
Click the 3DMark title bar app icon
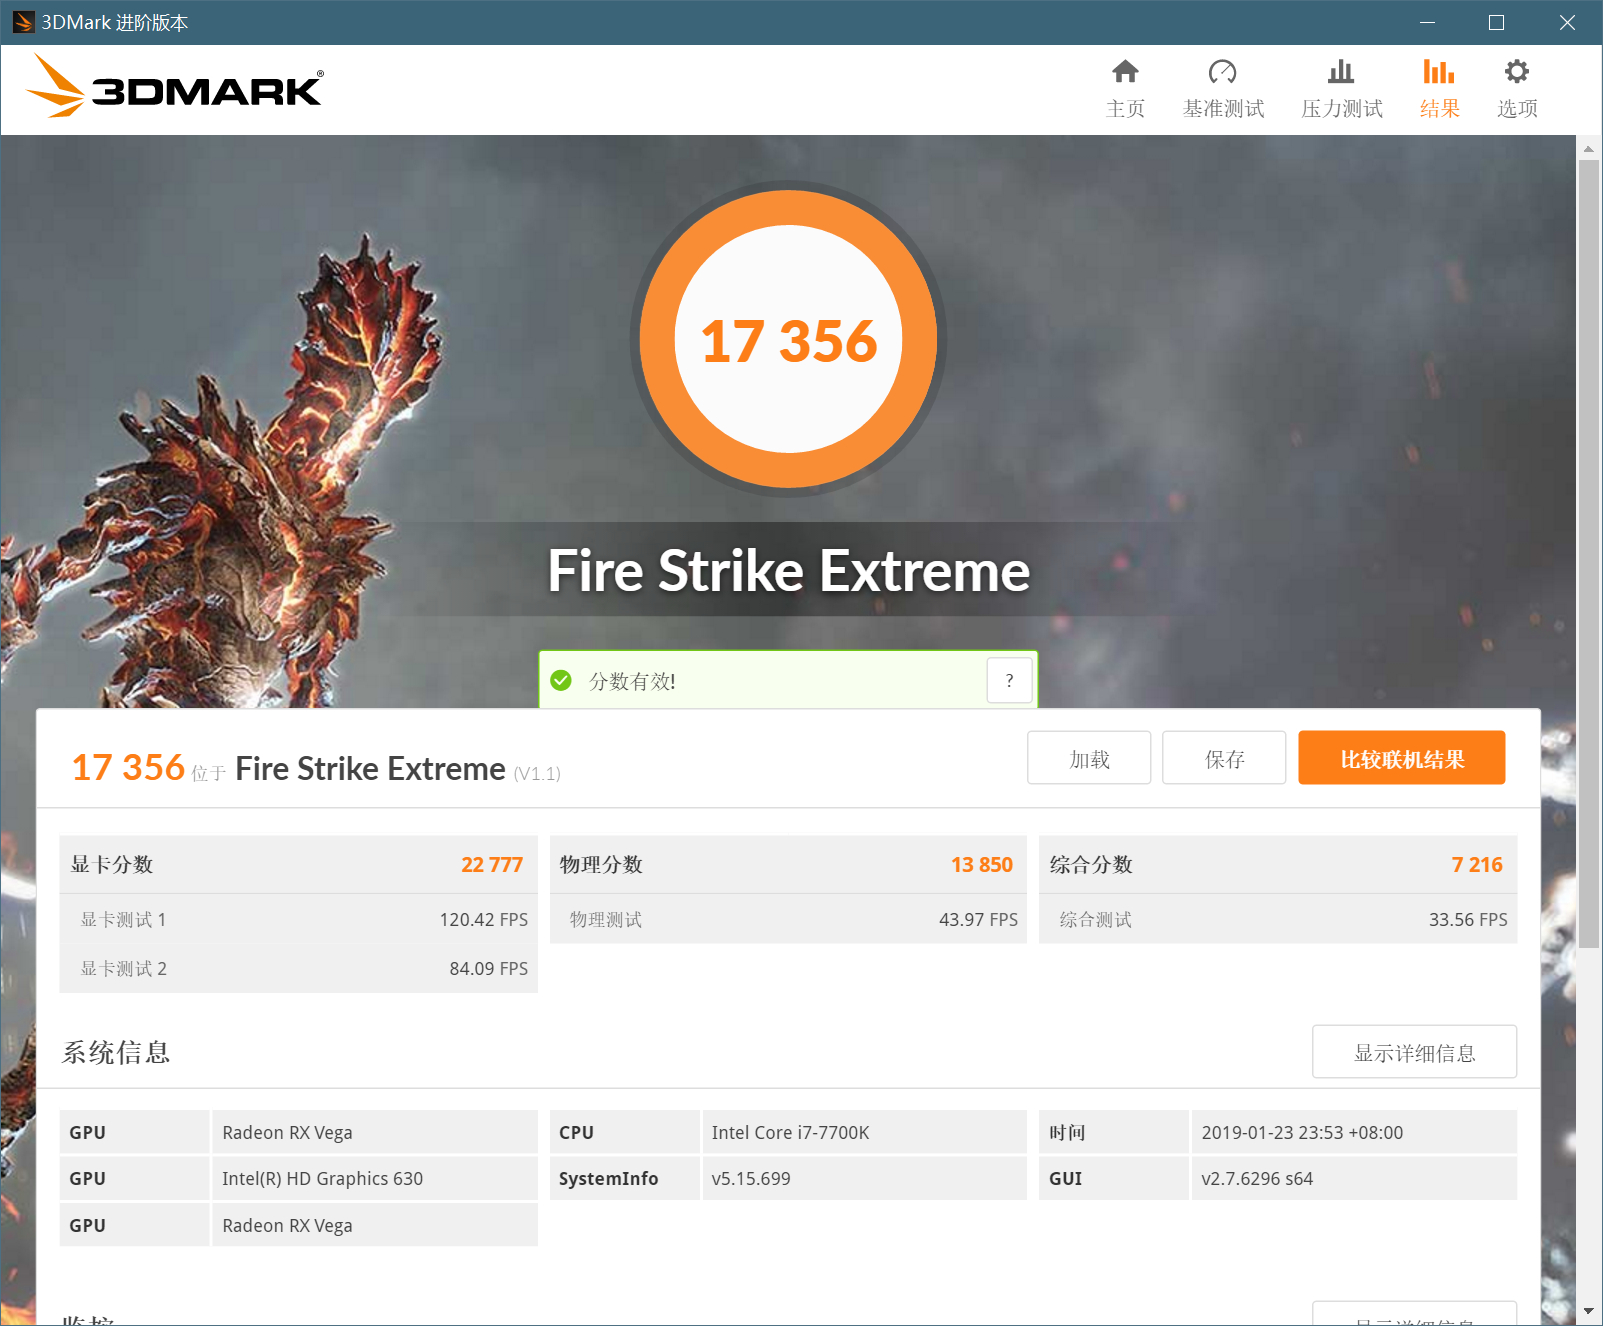pyautogui.click(x=23, y=22)
